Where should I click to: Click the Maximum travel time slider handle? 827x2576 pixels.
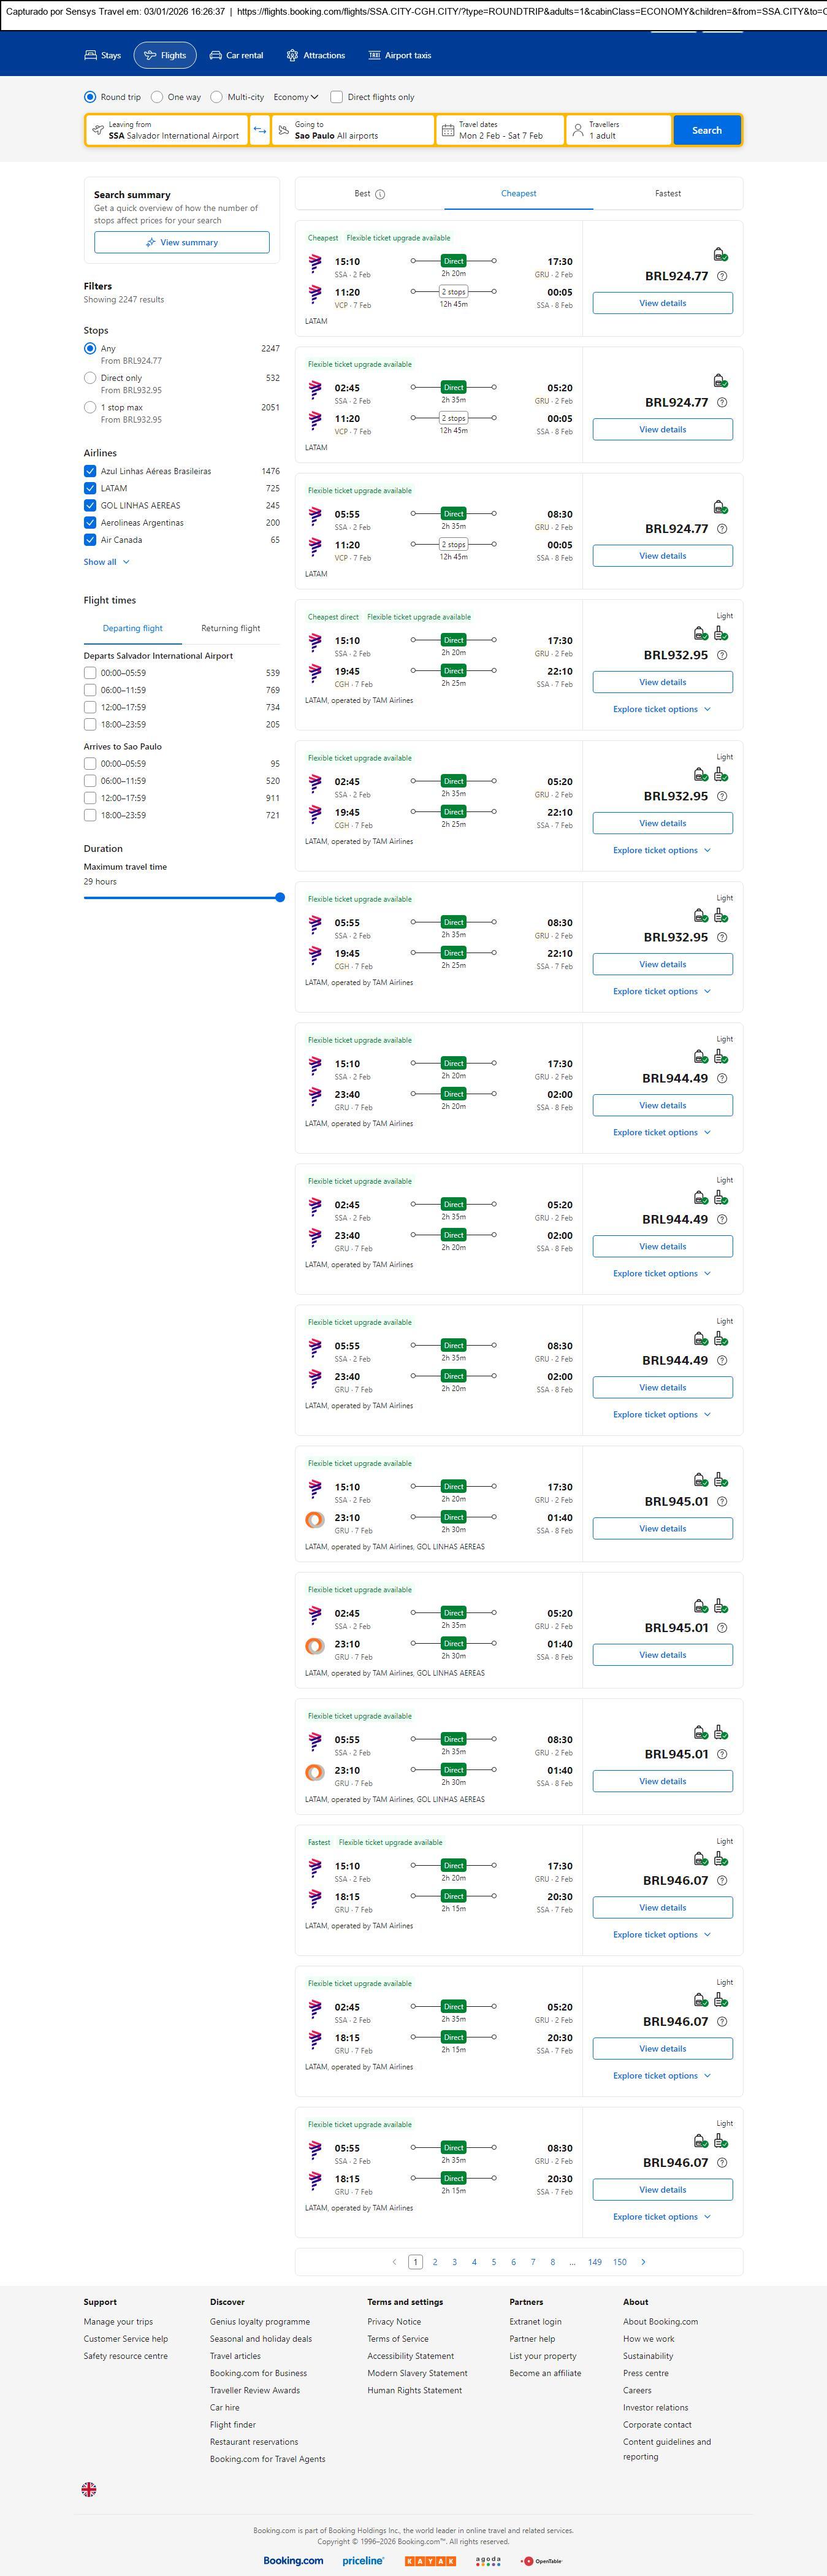tap(280, 898)
